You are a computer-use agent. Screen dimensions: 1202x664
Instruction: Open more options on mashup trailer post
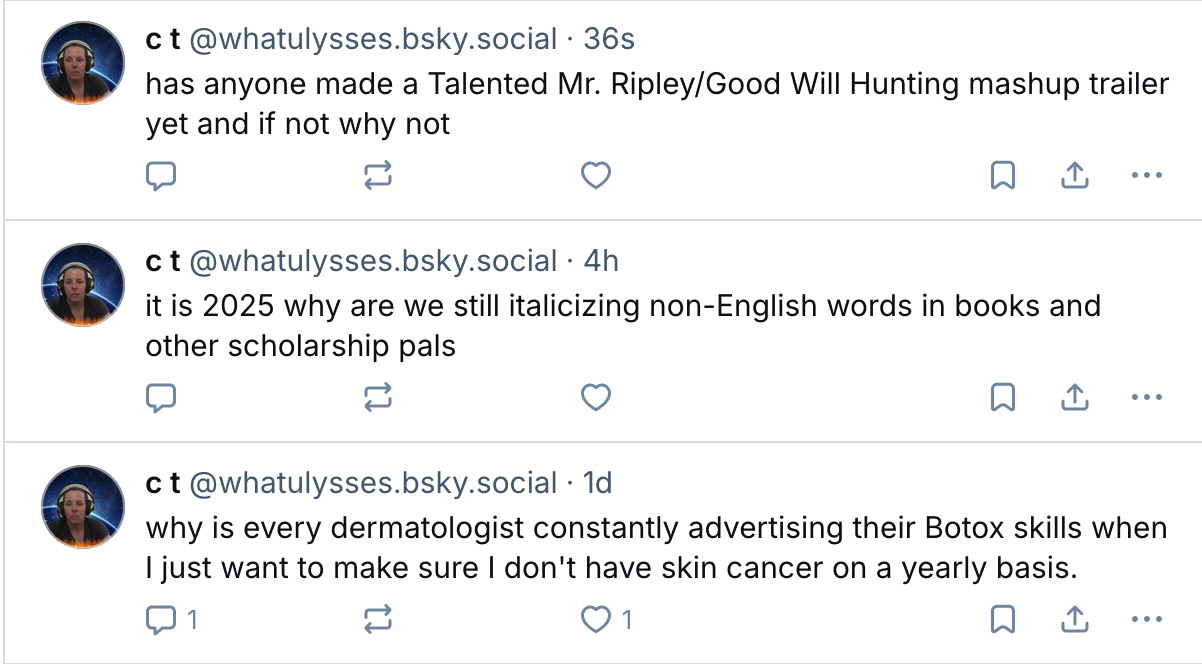1146,177
